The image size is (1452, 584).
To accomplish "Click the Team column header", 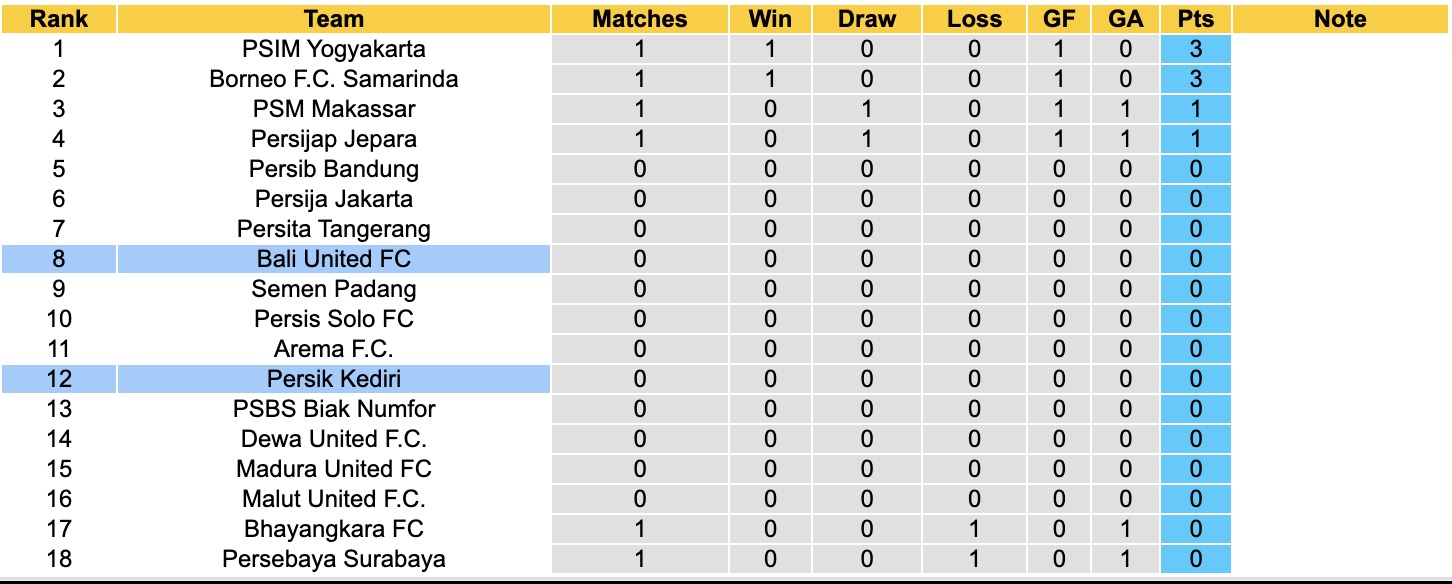I will click(x=334, y=19).
